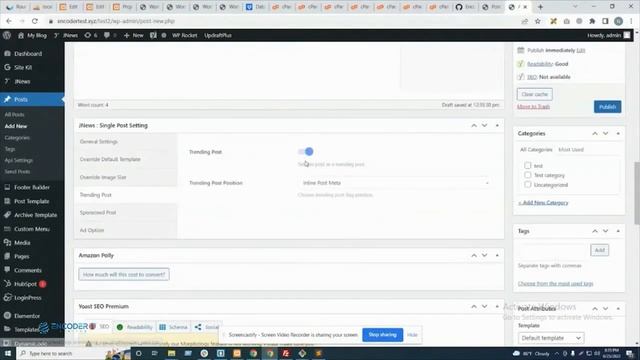
Task: Open My Blog site link
Action: point(32,36)
